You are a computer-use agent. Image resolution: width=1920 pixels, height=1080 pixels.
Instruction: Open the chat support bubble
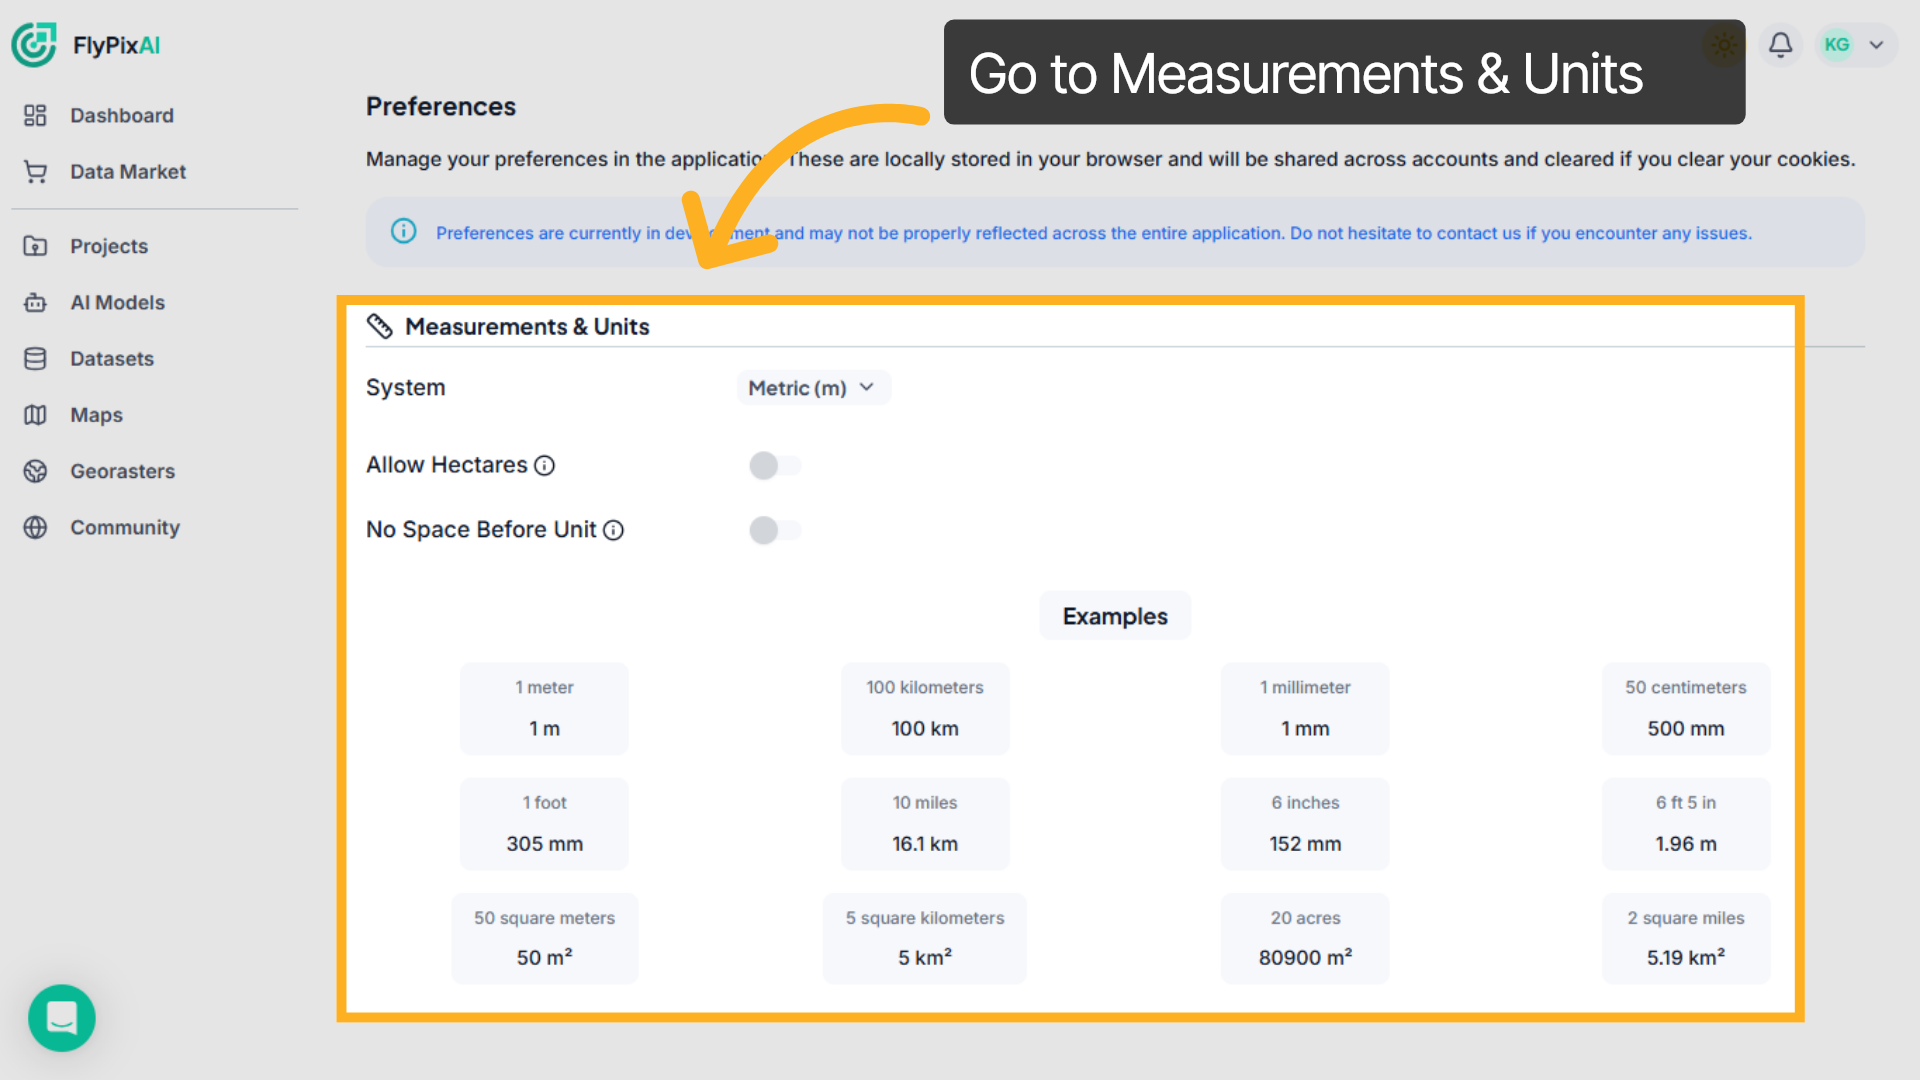click(62, 1018)
